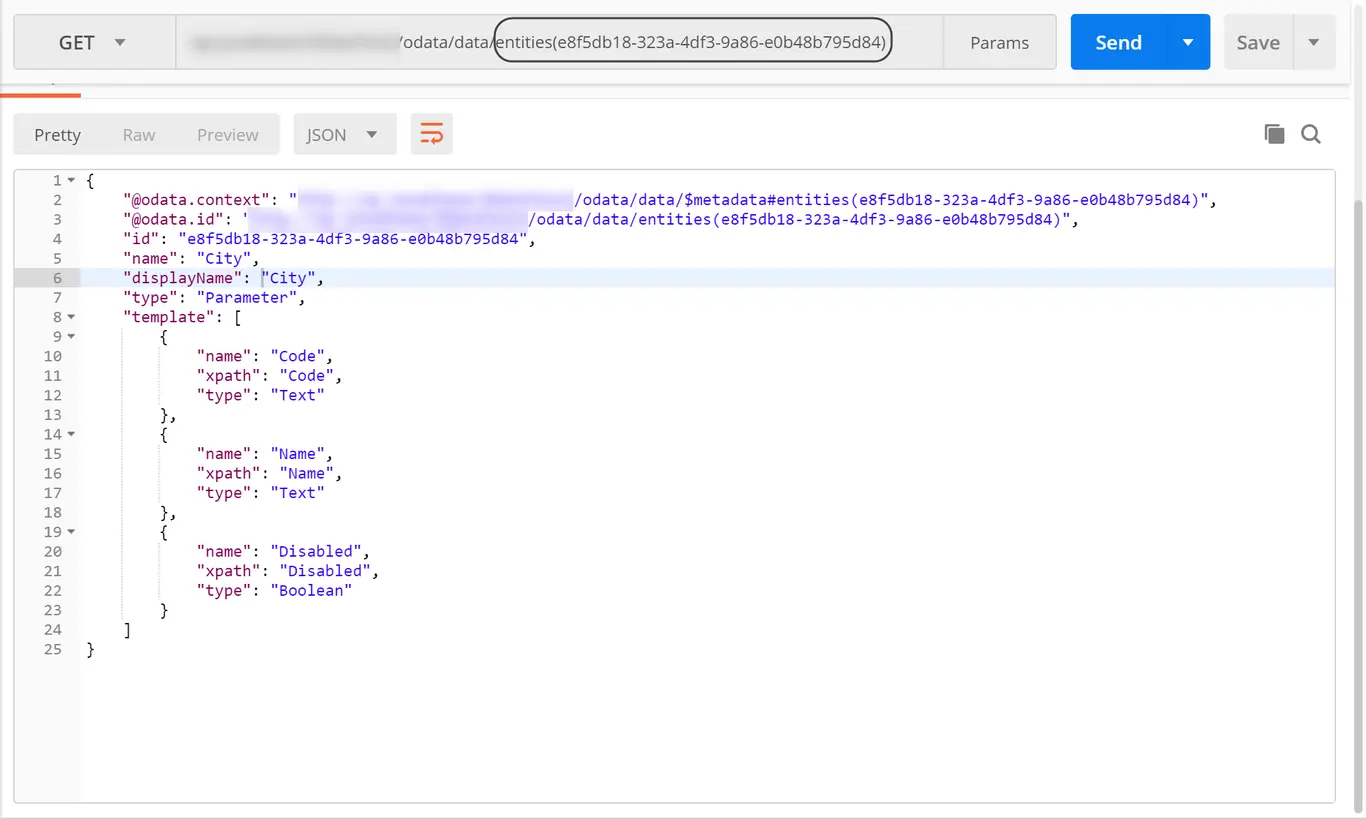Image resolution: width=1366 pixels, height=819 pixels.
Task: Collapse the Code object at line 9
Action: (x=71, y=337)
